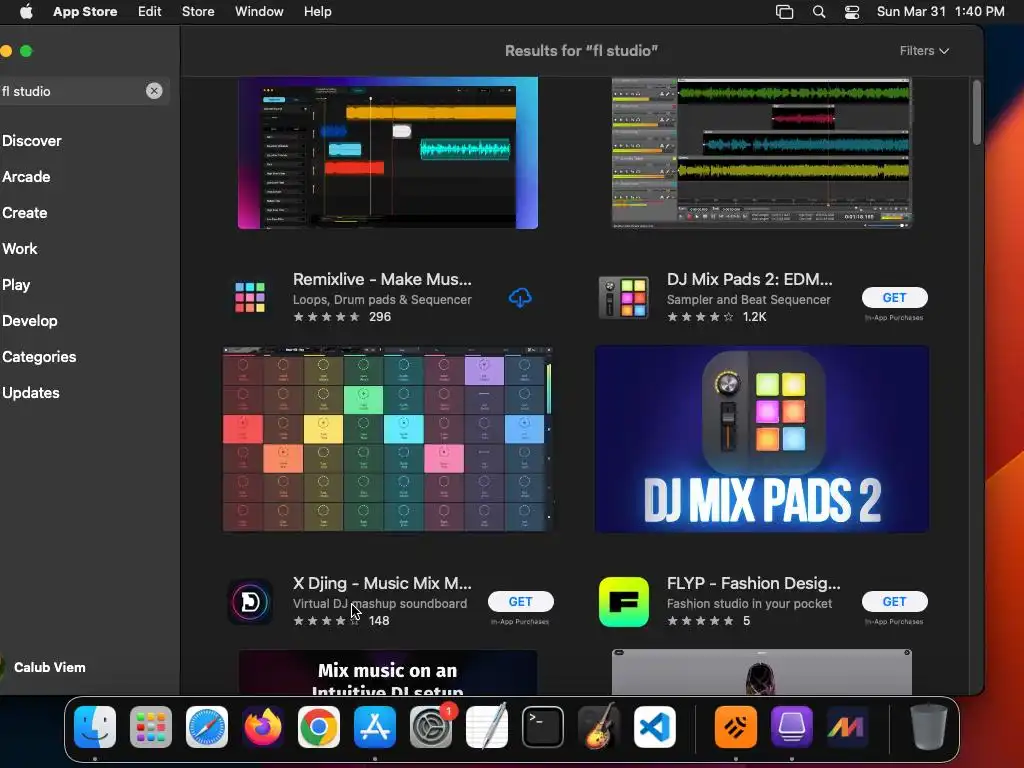Open the X Djing app icon
This screenshot has height=768, width=1024.
(250, 601)
